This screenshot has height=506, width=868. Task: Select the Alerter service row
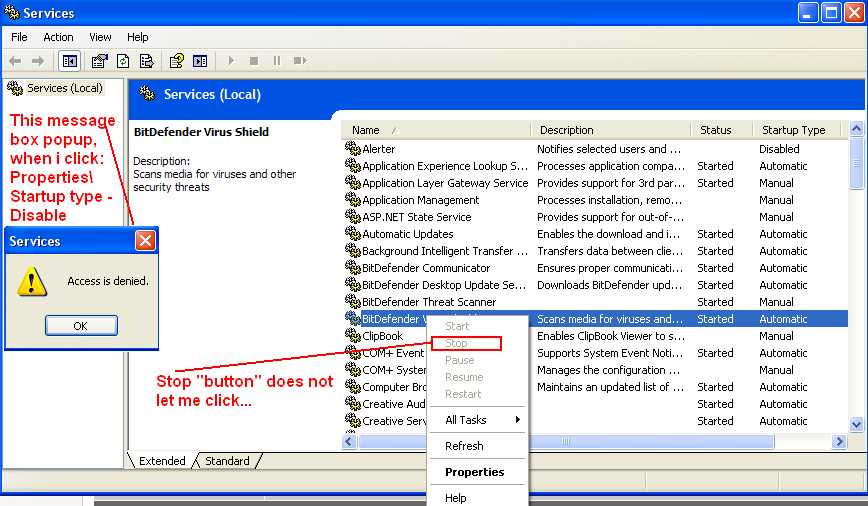595,148
